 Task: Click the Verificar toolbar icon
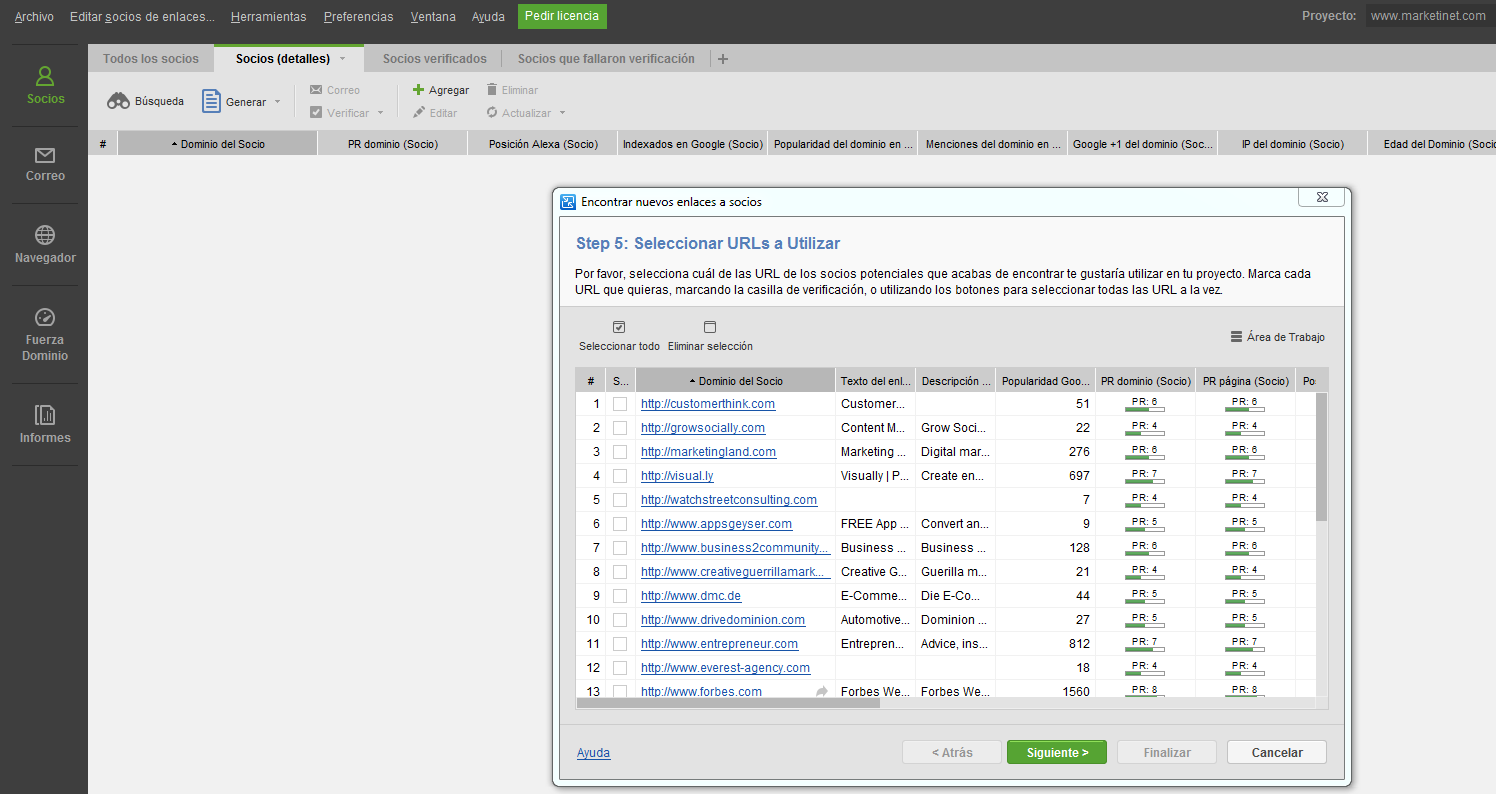316,113
